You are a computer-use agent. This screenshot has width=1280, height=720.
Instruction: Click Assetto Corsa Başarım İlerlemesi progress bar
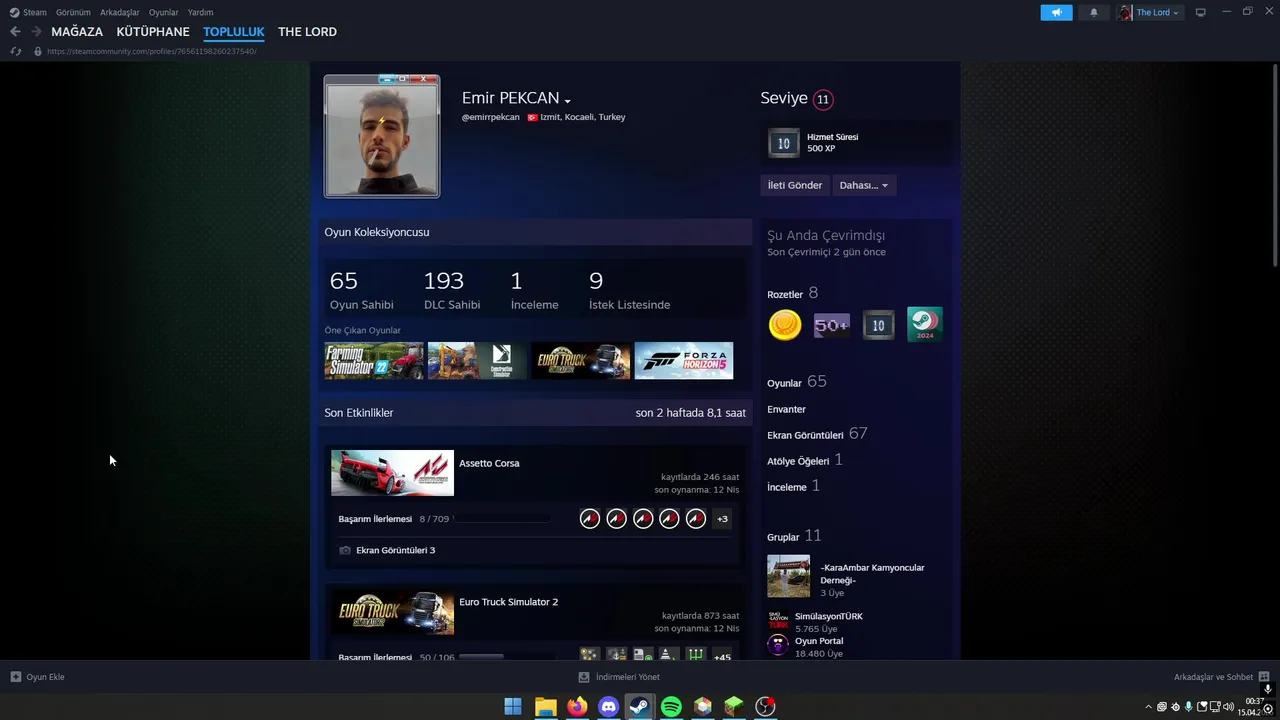tap(504, 519)
